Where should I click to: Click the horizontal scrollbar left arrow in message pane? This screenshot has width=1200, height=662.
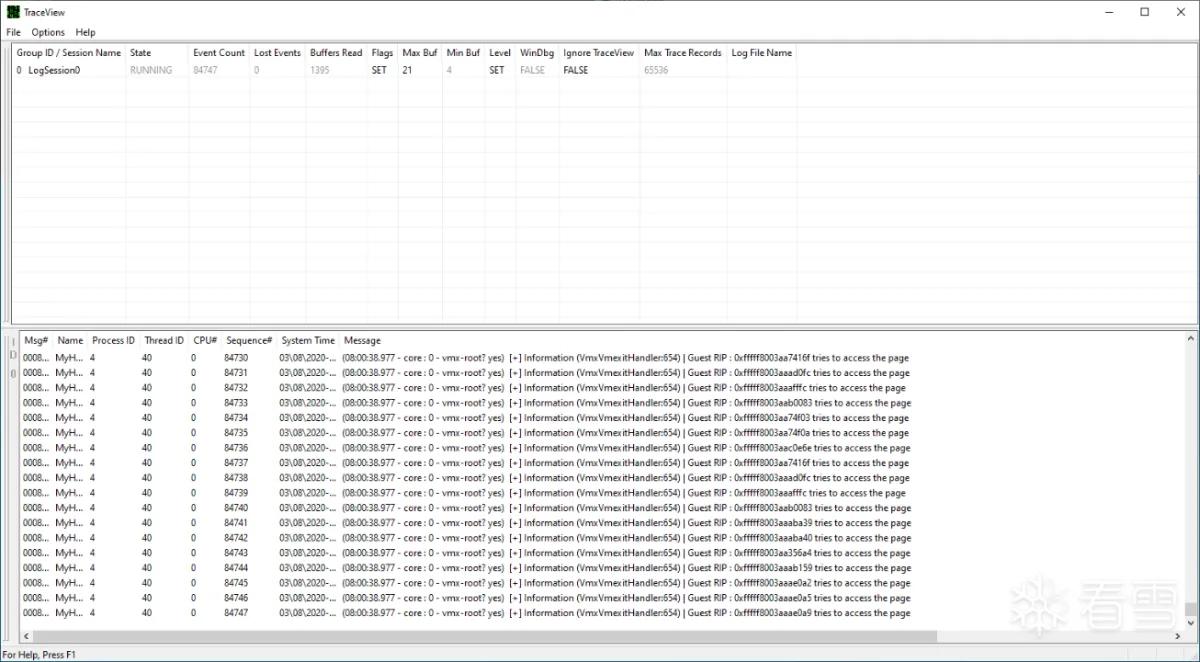click(x=27, y=636)
